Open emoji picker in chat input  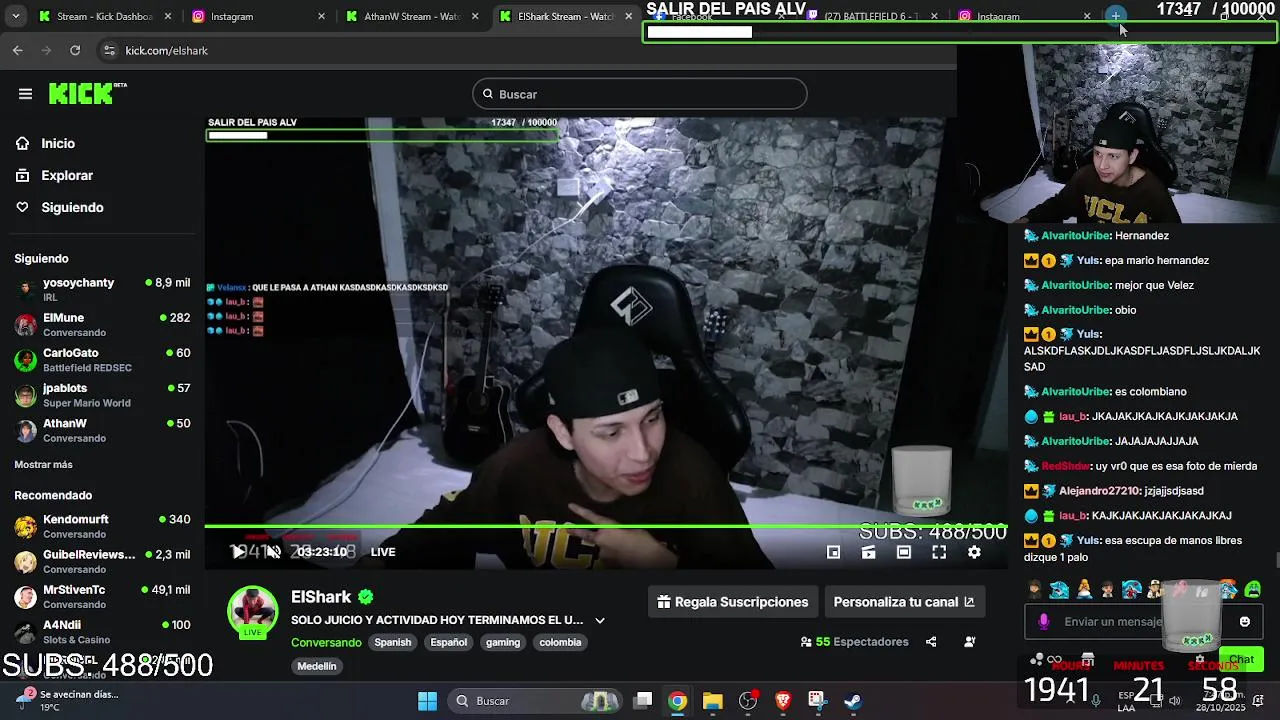coord(1244,621)
